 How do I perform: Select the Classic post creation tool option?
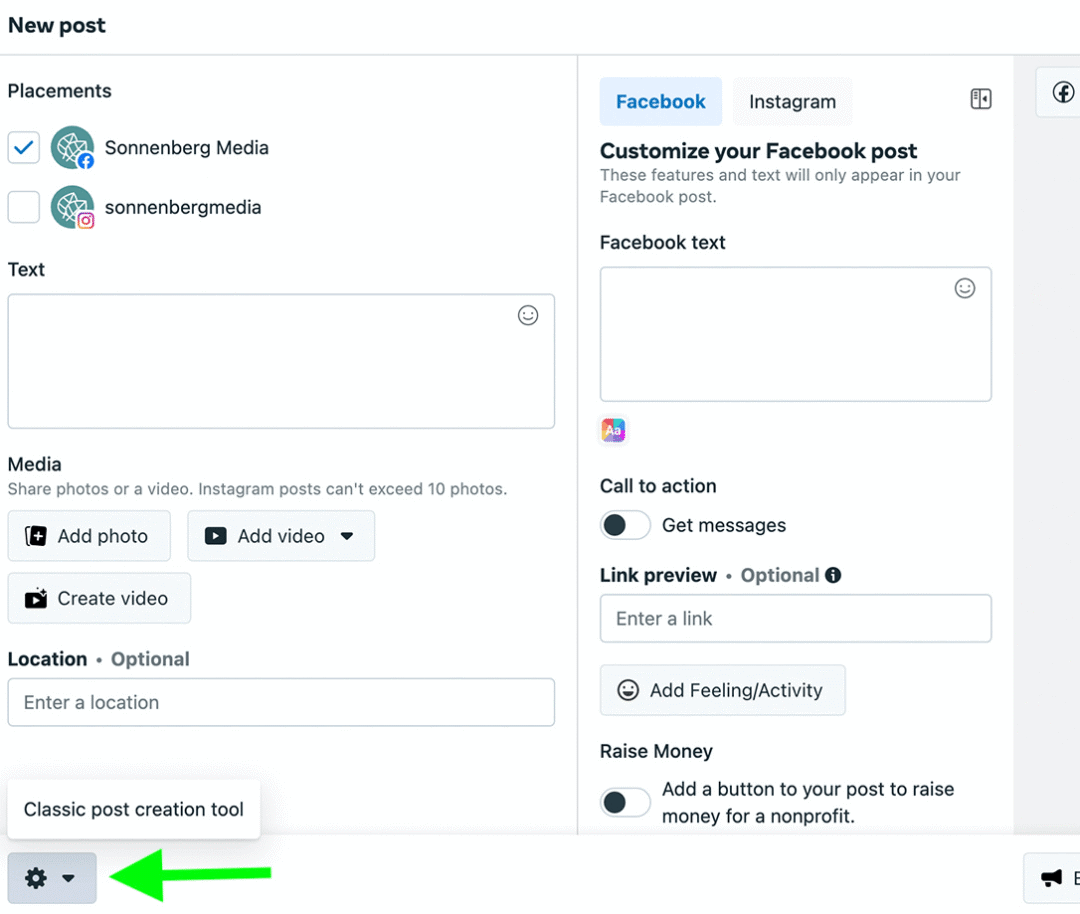point(132,809)
